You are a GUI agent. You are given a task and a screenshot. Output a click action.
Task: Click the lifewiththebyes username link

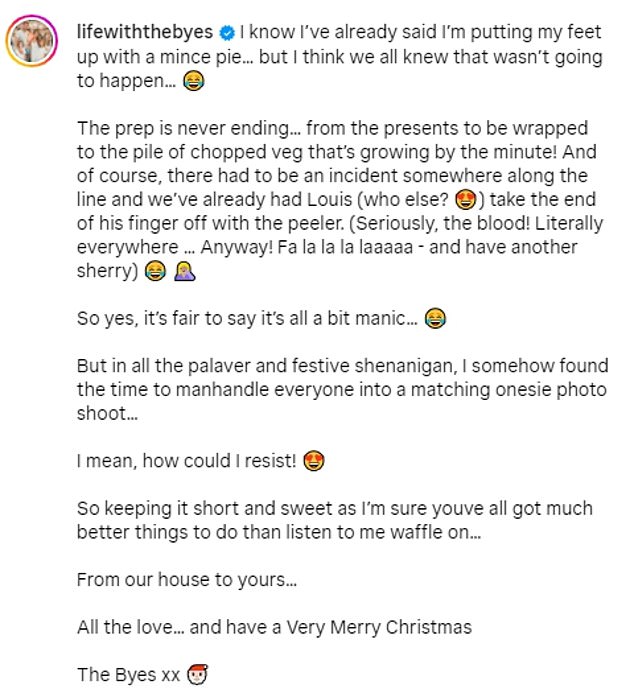pos(145,32)
